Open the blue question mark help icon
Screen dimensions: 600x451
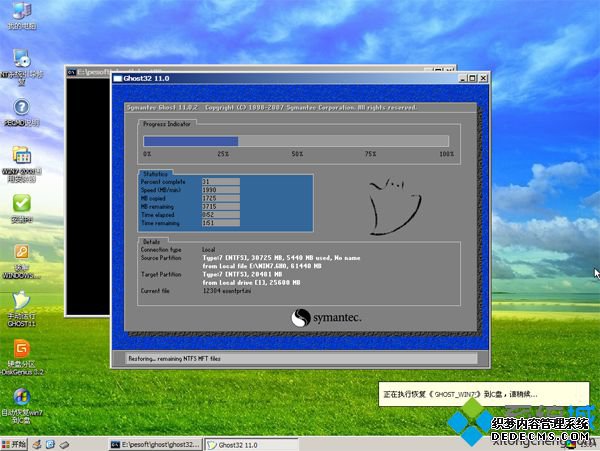[21, 106]
